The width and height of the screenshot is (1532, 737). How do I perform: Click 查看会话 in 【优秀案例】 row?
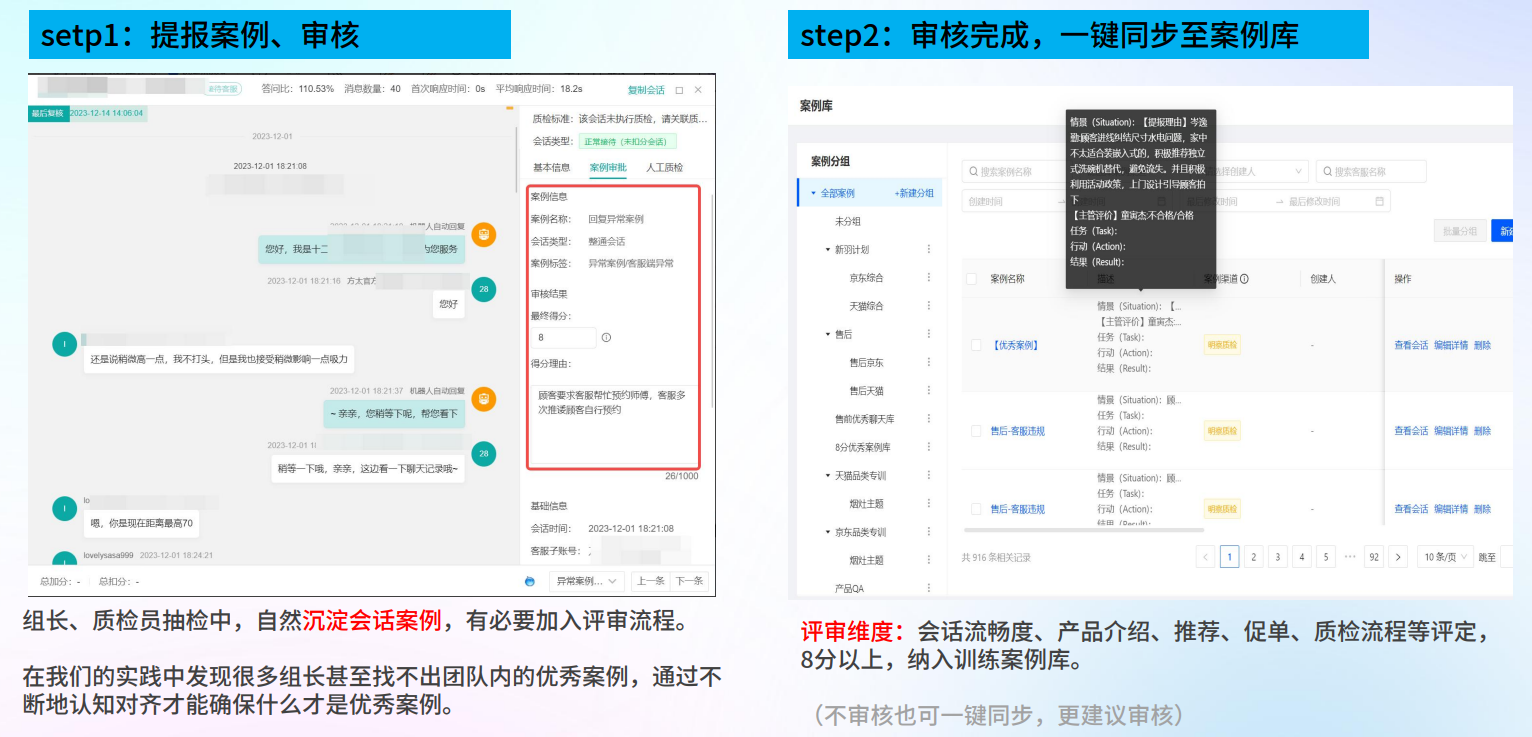(1411, 345)
